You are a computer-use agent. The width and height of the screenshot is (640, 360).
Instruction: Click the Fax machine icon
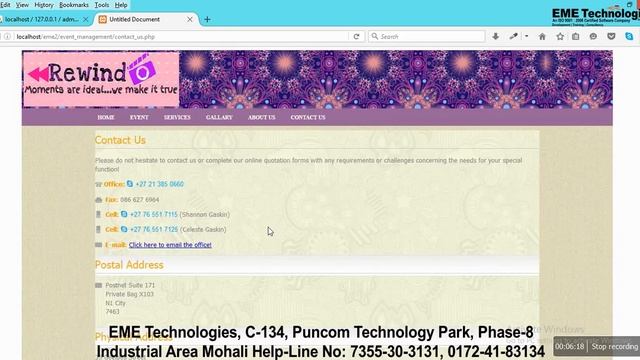[x=98, y=200]
